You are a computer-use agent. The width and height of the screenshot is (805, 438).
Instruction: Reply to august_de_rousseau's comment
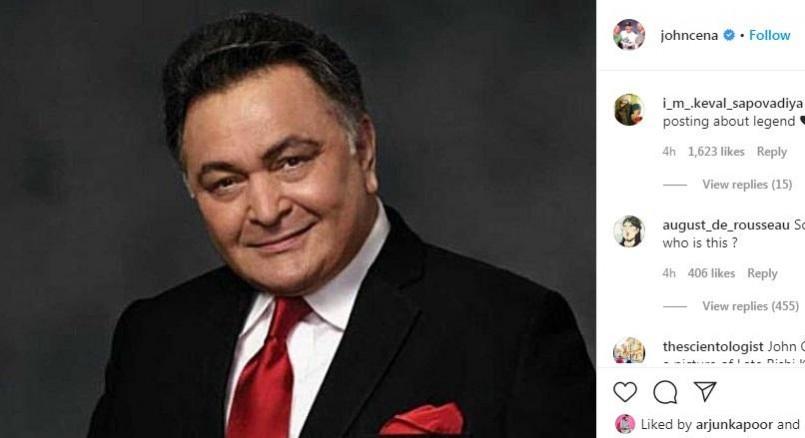pos(762,274)
